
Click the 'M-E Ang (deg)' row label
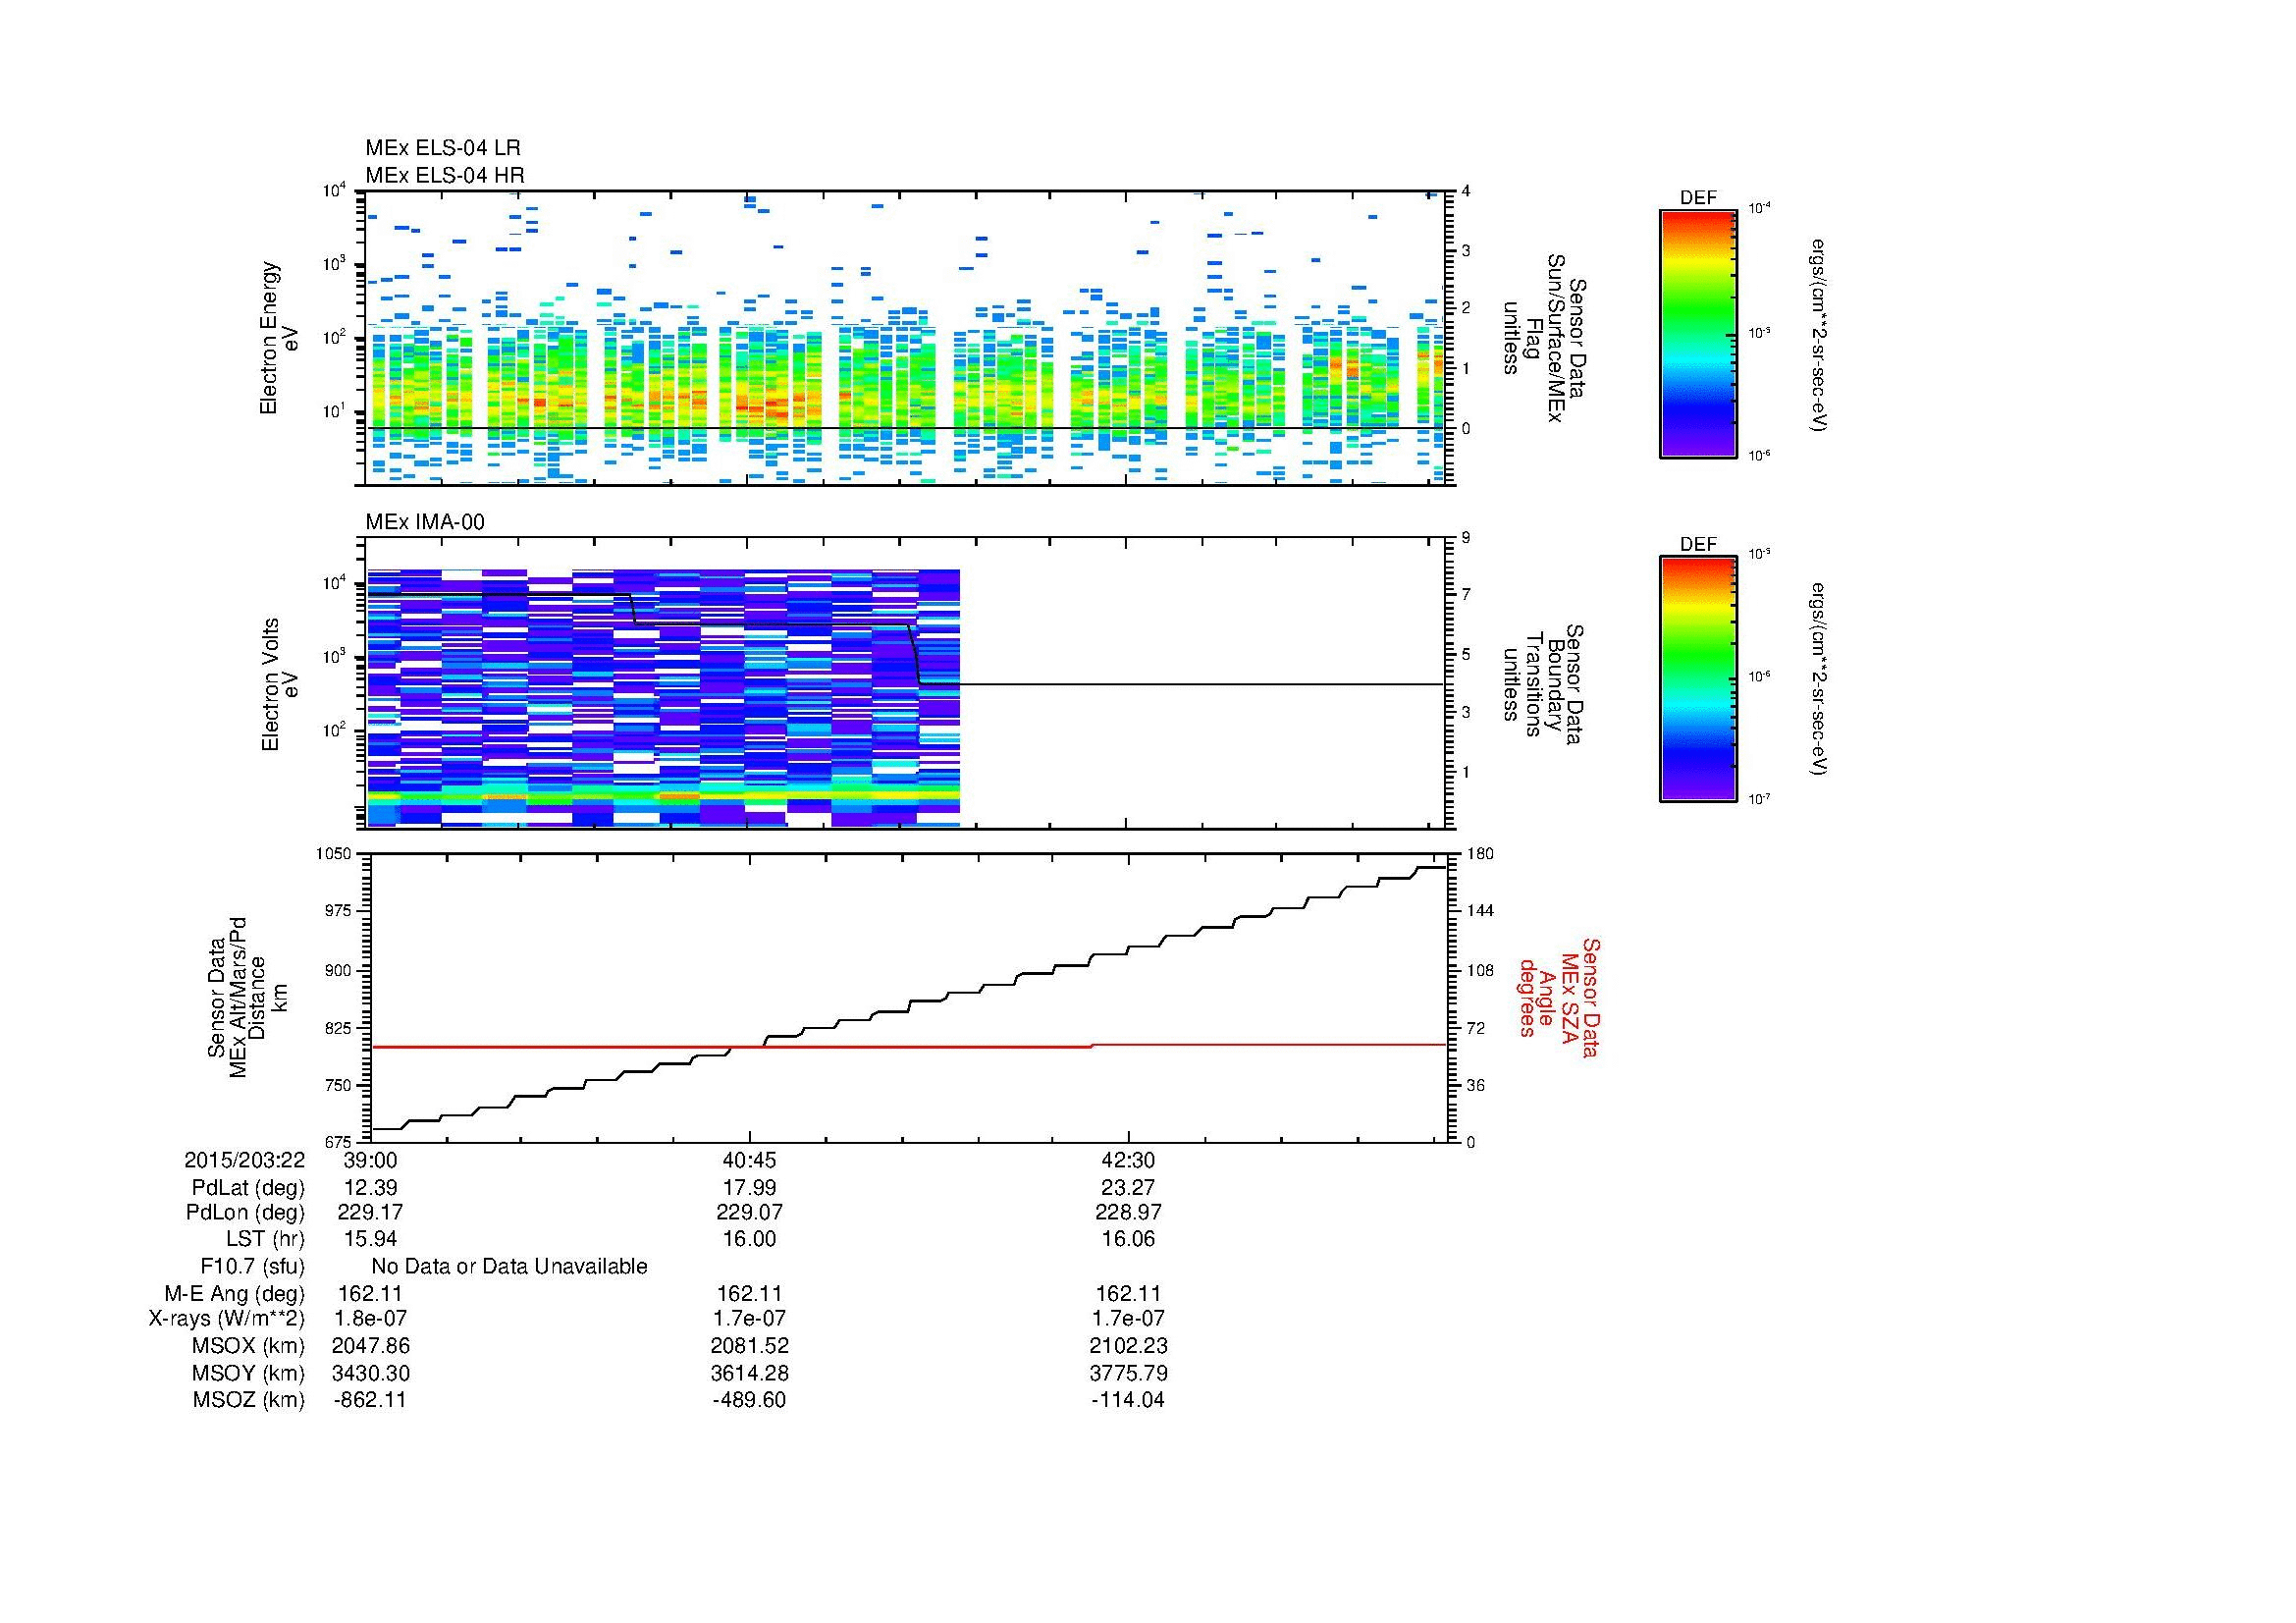[x=235, y=1293]
